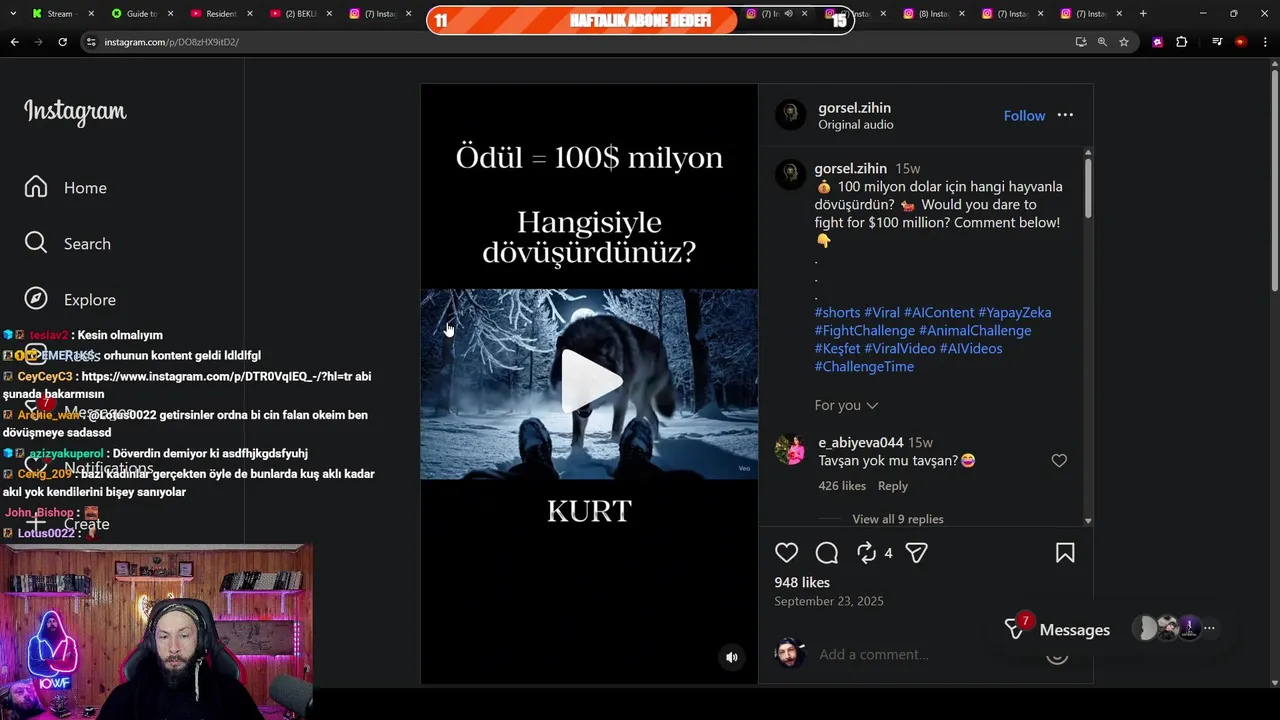Open browser zoom icon
The height and width of the screenshot is (720, 1280).
pyautogui.click(x=1102, y=42)
